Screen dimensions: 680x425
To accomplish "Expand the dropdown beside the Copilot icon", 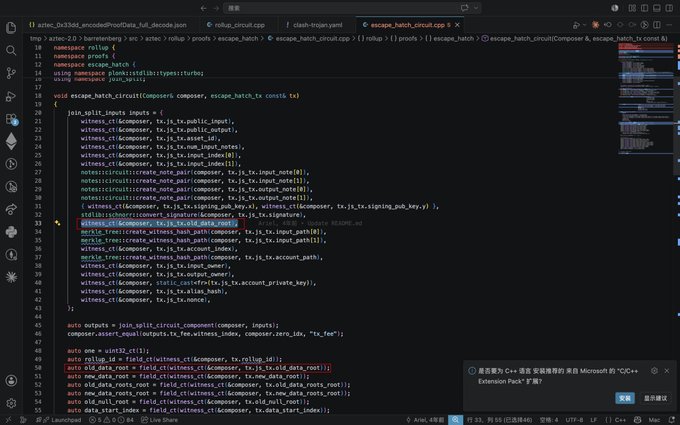I will pyautogui.click(x=476, y=8).
